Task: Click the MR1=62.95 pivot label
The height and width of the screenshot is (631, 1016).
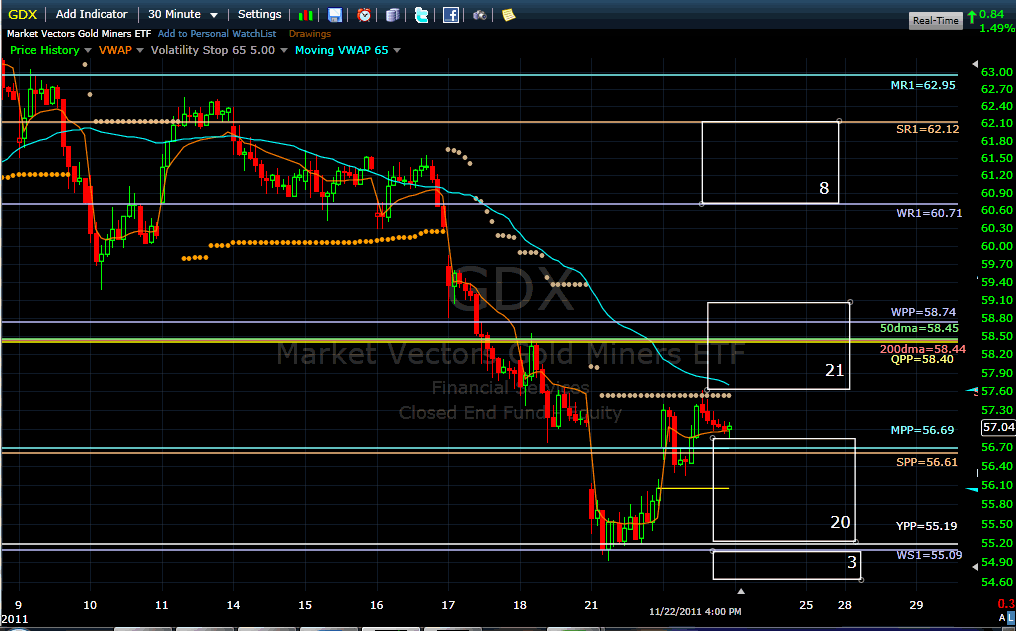Action: [x=923, y=85]
